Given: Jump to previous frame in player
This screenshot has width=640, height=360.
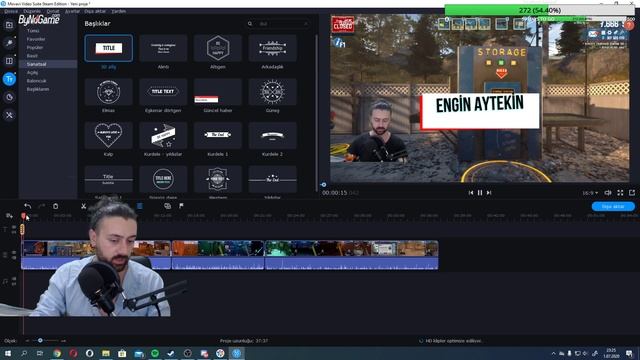Looking at the screenshot, I should [471, 193].
